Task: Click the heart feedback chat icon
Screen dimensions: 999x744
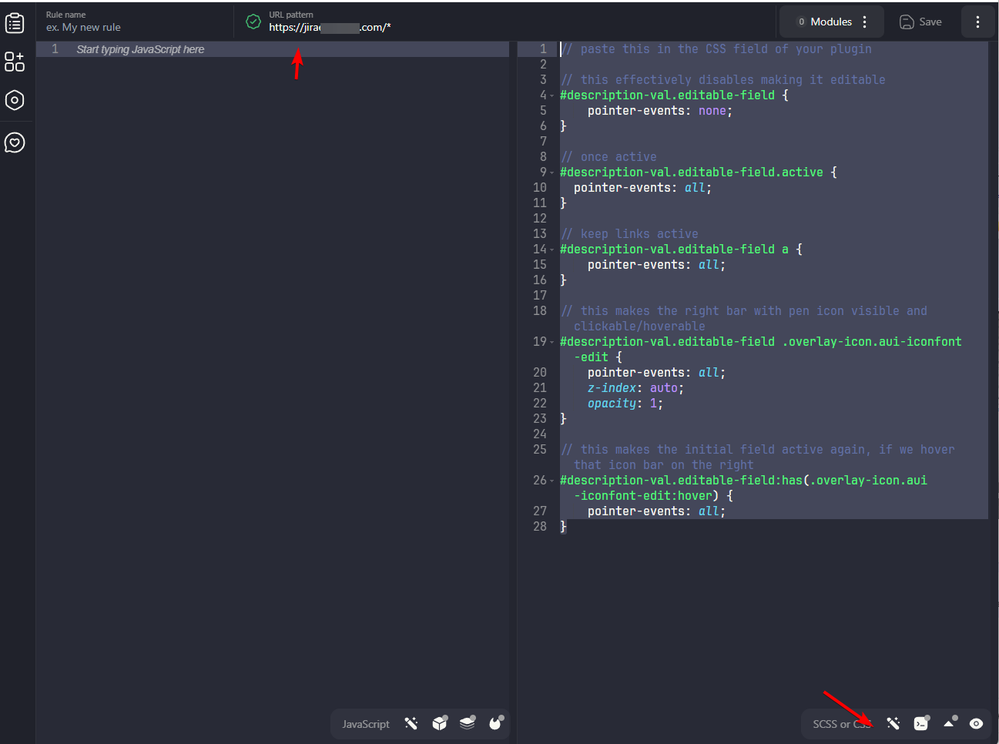Action: 15,142
